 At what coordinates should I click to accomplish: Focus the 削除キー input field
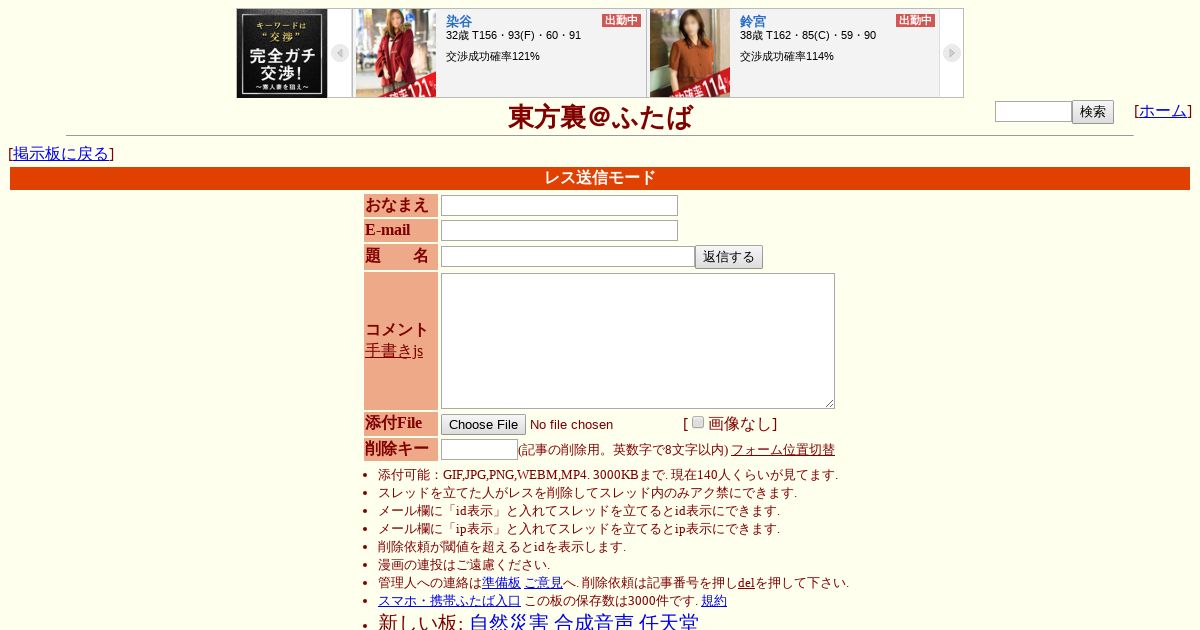pyautogui.click(x=479, y=449)
